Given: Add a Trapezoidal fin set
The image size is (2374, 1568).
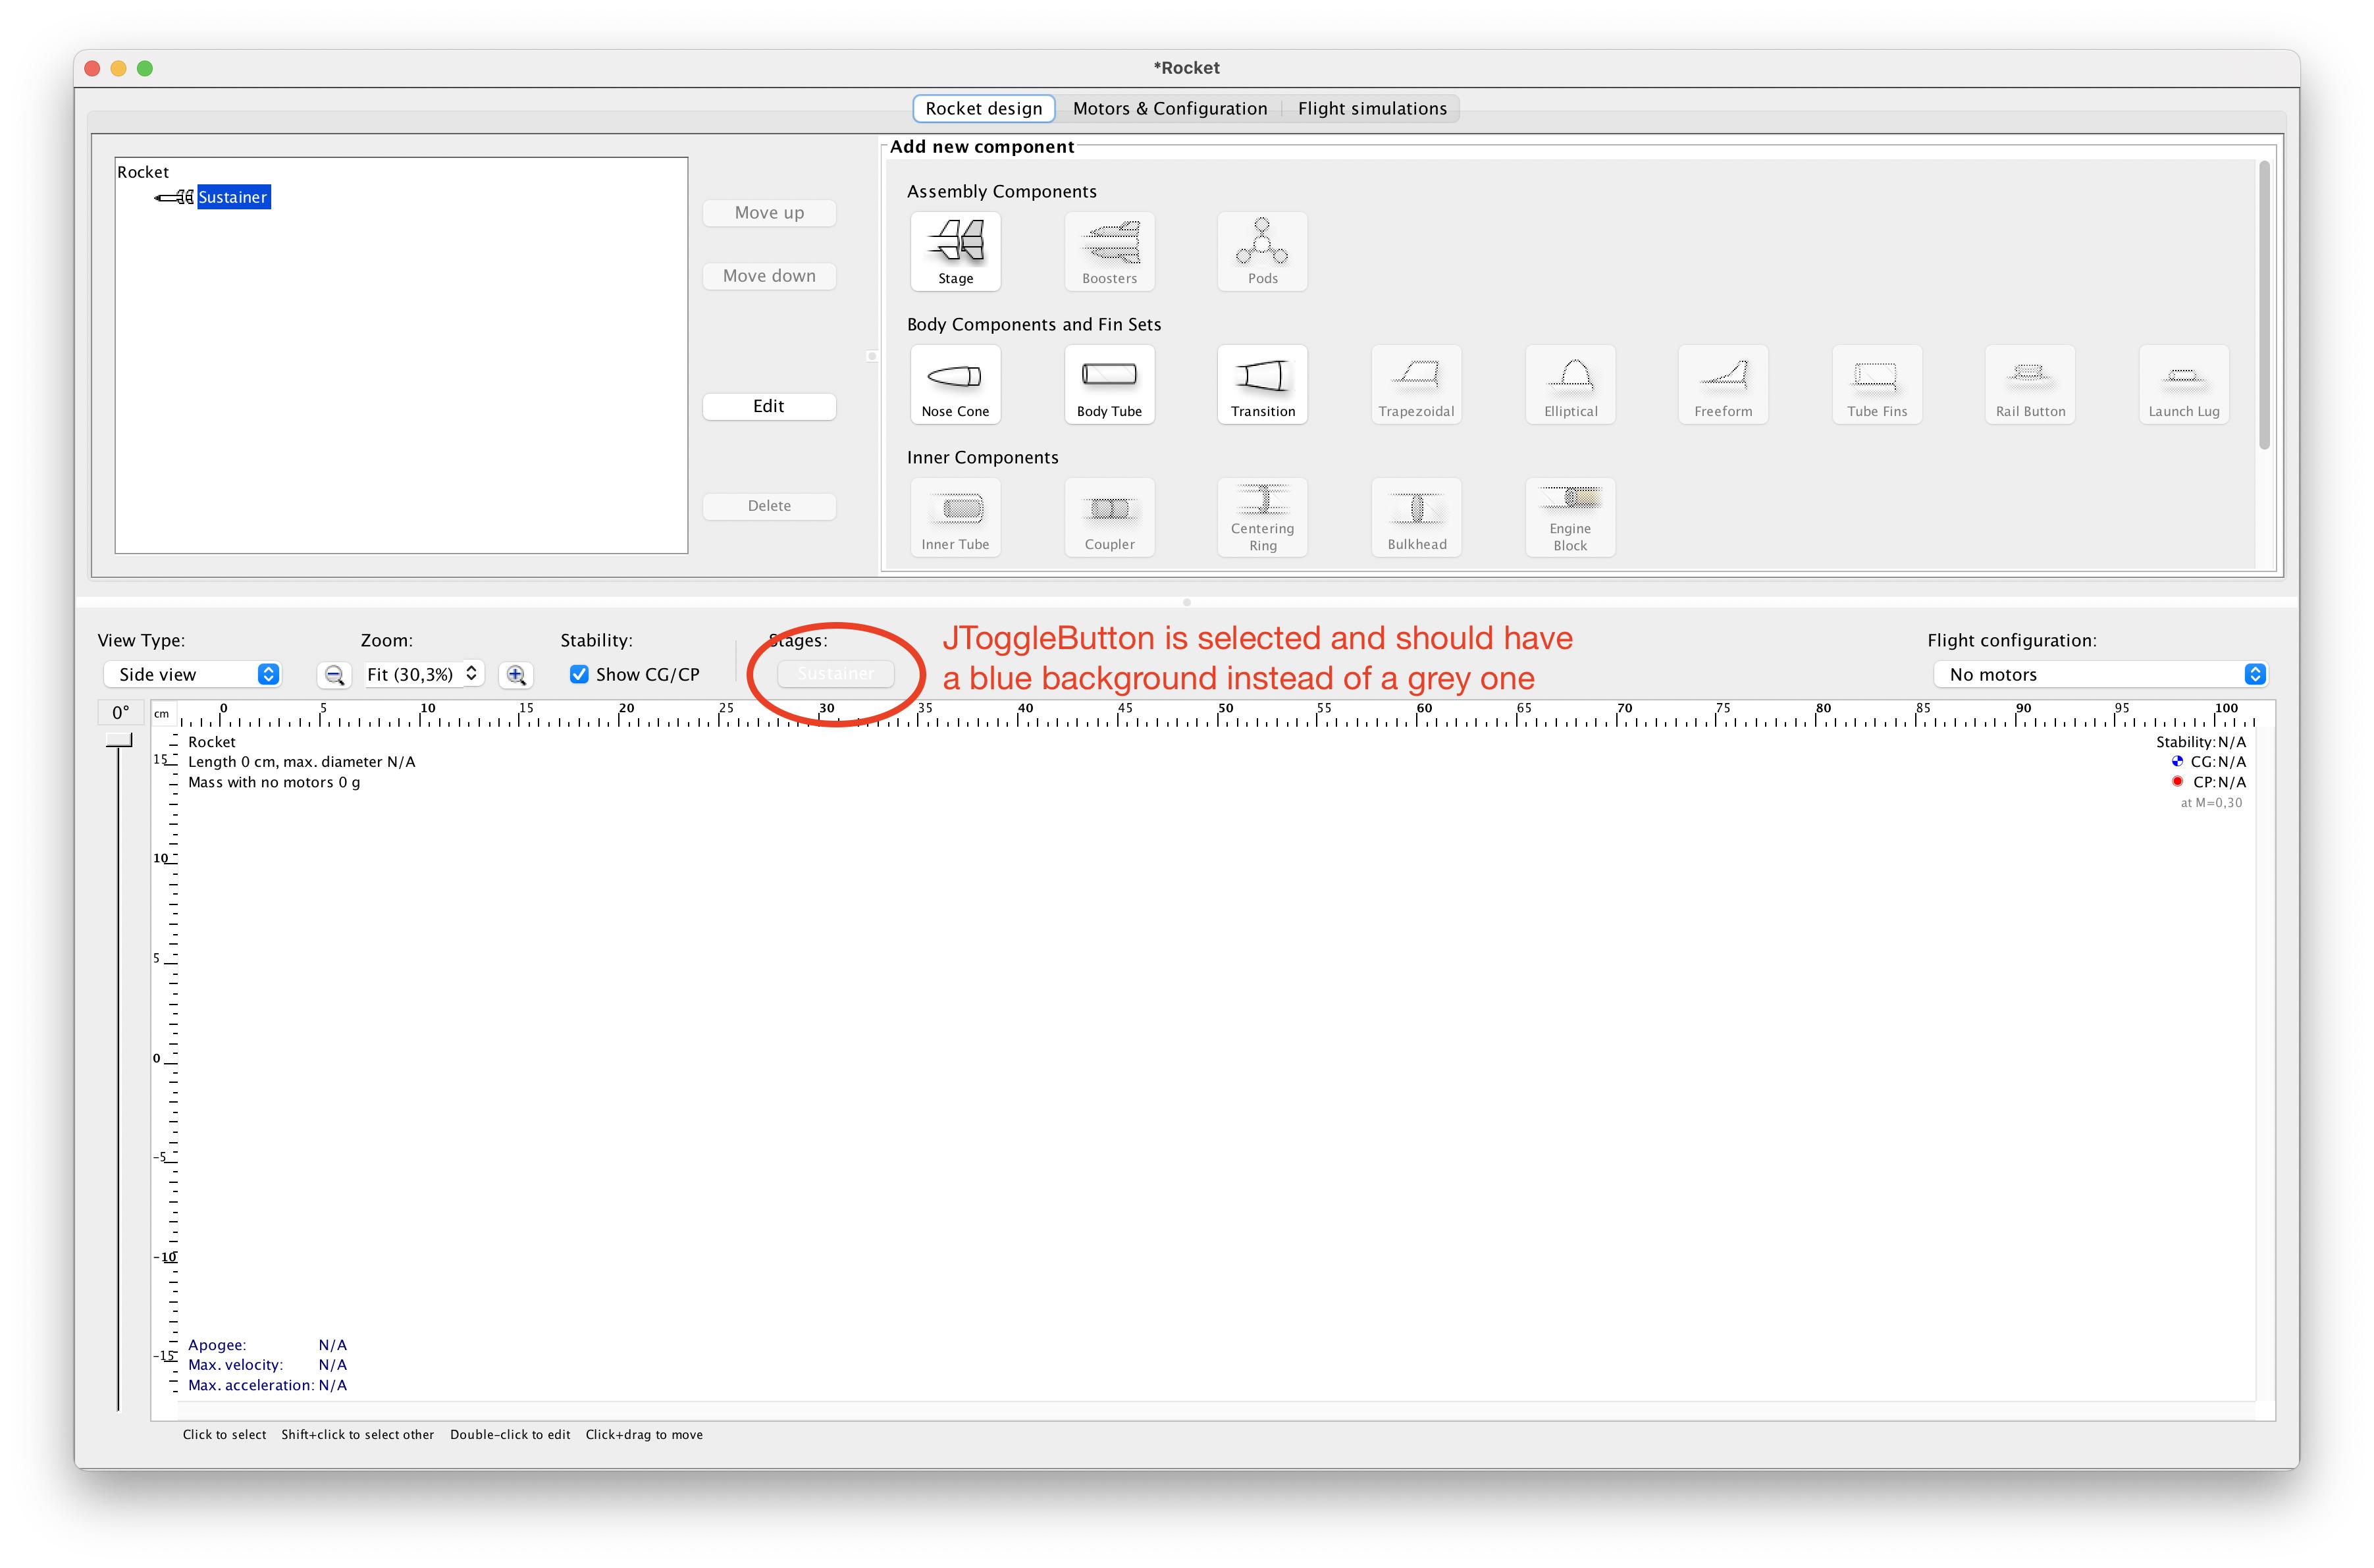Looking at the screenshot, I should [1416, 384].
